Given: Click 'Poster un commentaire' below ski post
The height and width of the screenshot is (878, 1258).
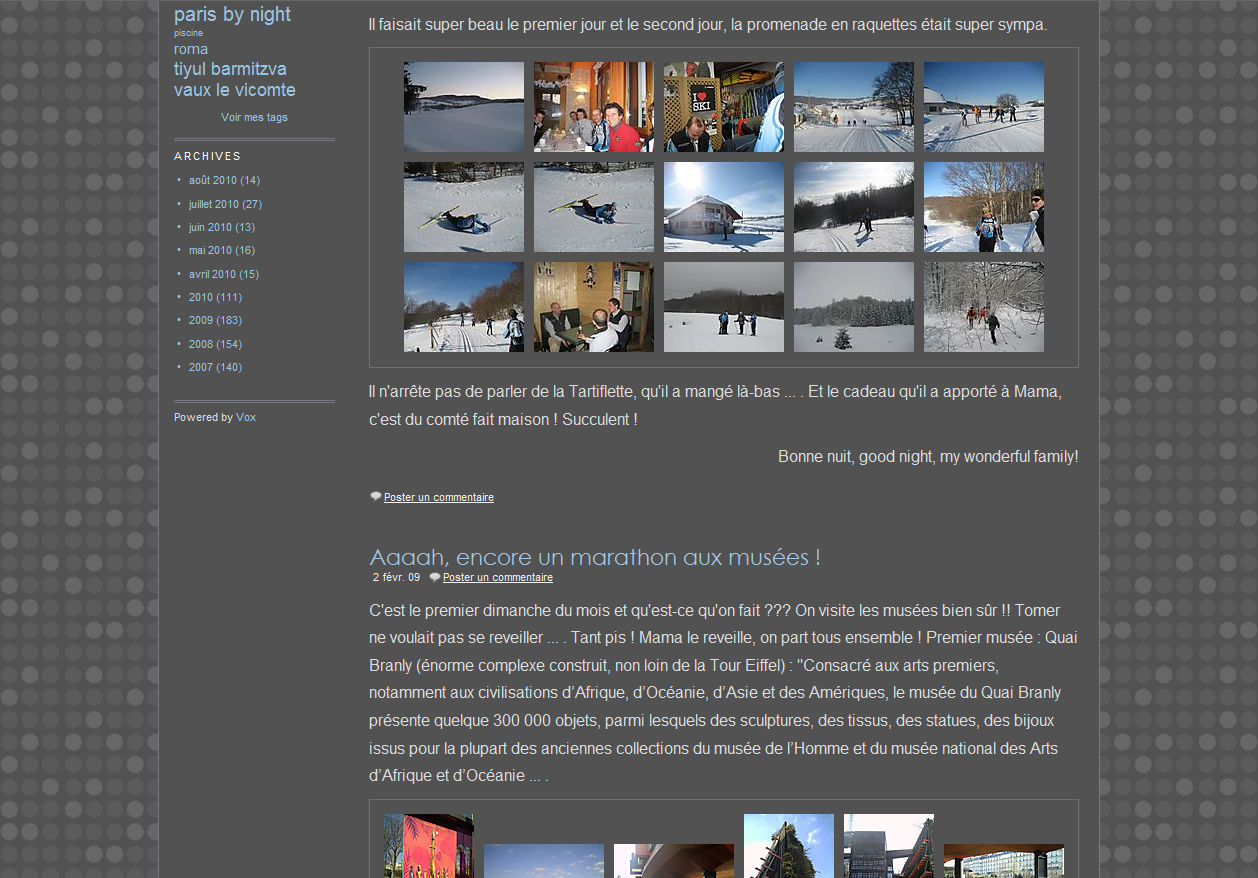Looking at the screenshot, I should pyautogui.click(x=438, y=497).
